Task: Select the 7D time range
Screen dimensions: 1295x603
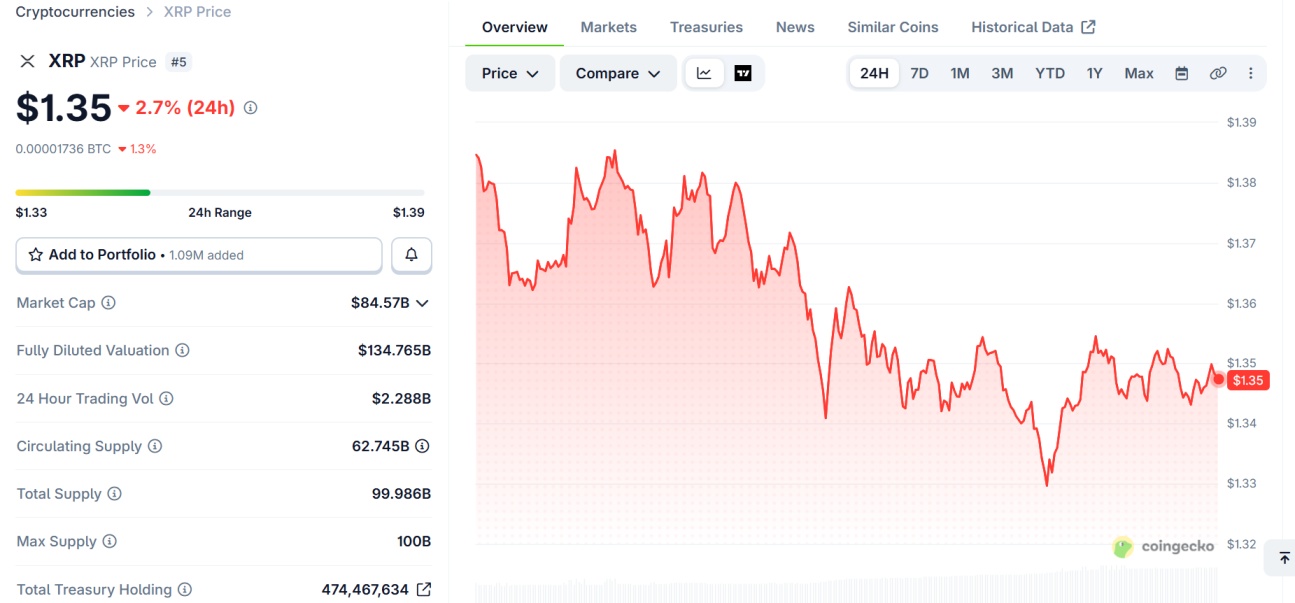Action: [919, 73]
